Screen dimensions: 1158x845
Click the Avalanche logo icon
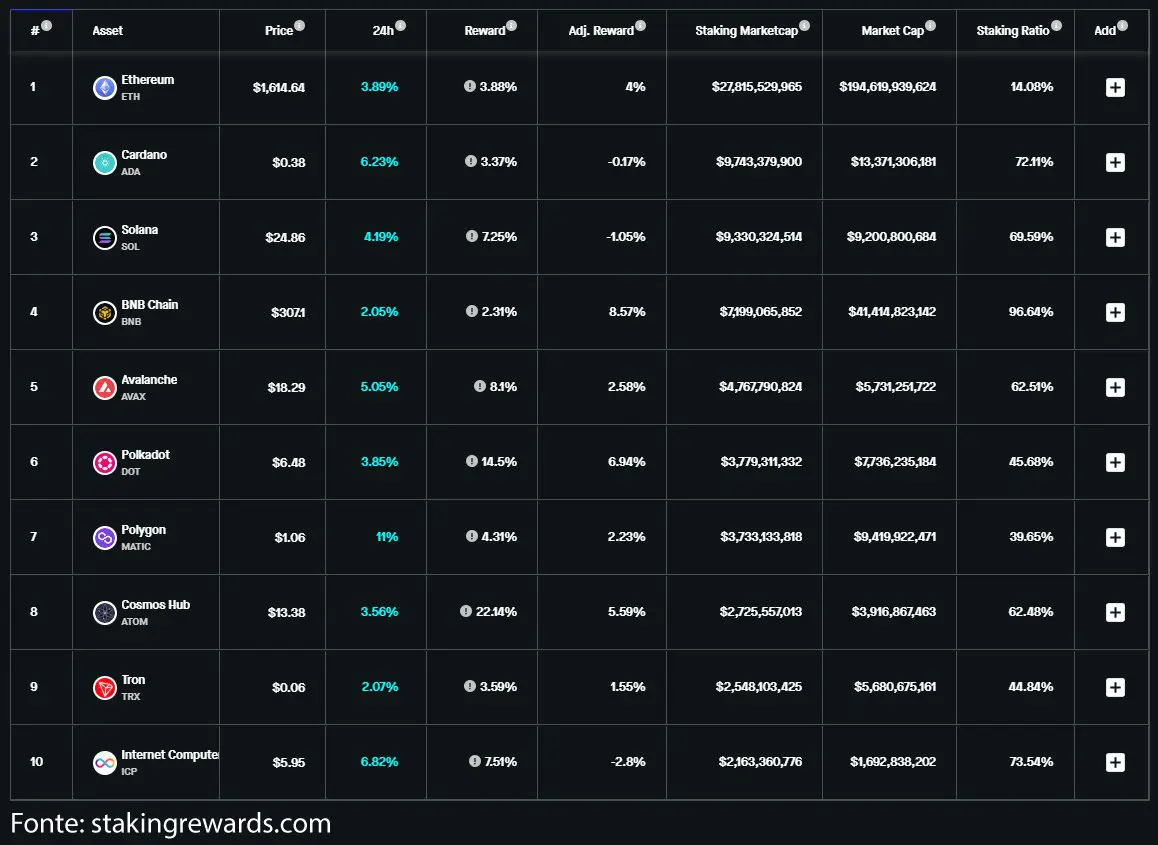coord(105,388)
